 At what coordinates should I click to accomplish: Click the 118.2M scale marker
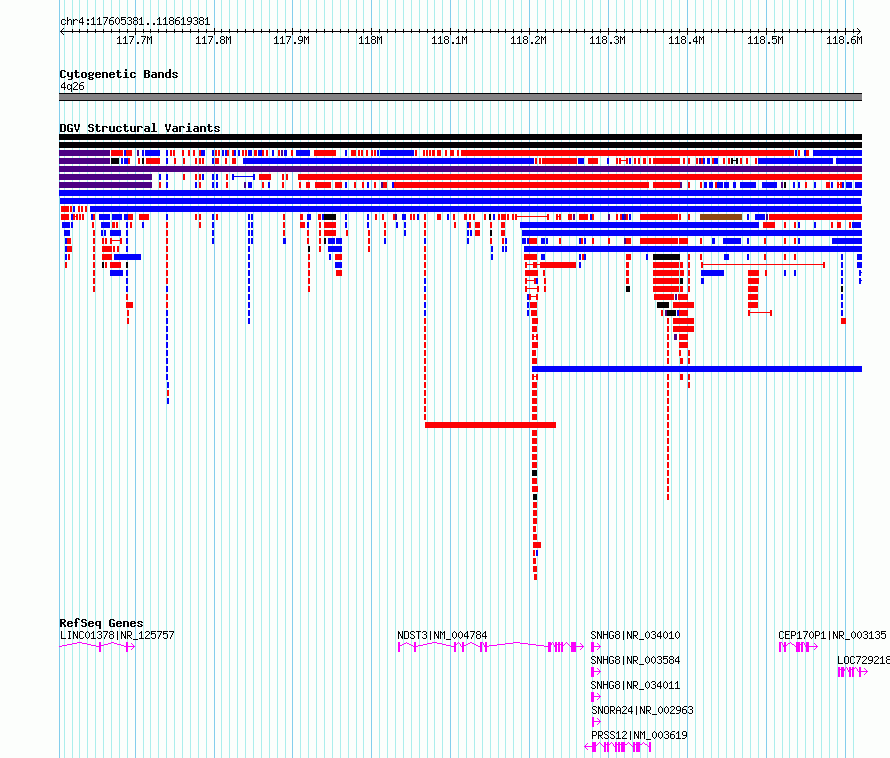tap(528, 40)
